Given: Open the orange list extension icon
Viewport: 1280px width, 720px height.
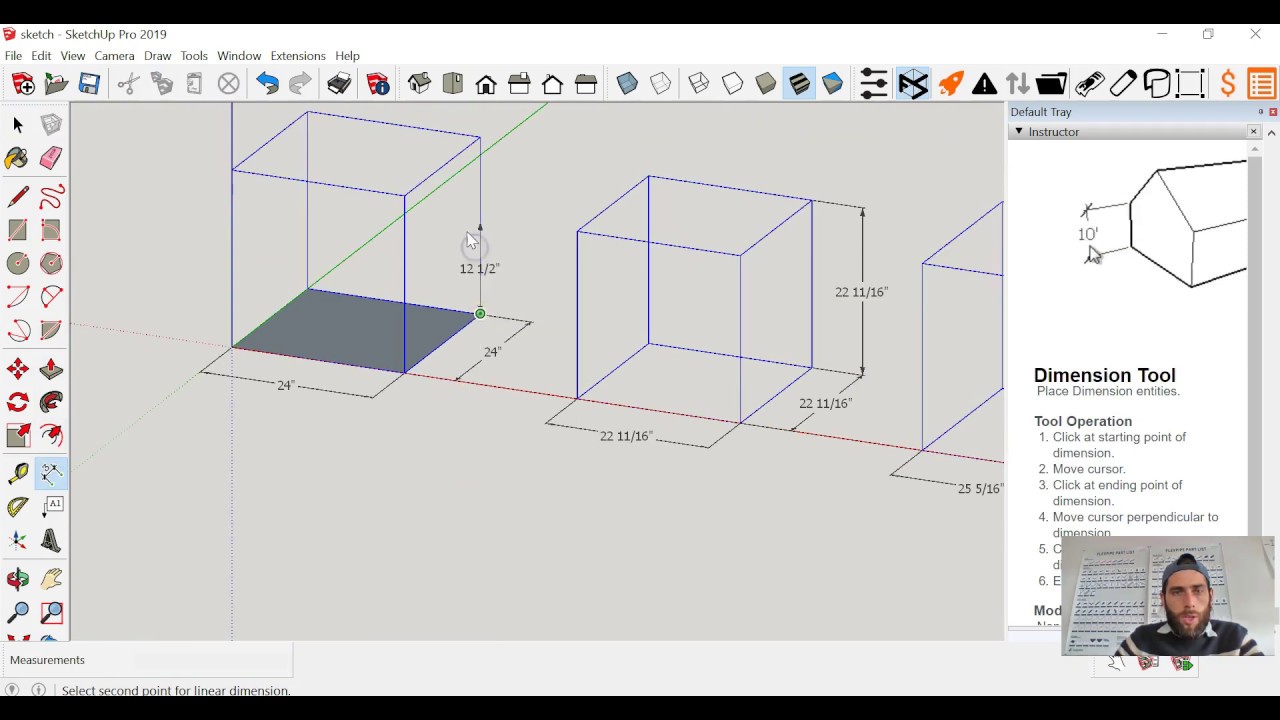Looking at the screenshot, I should [1262, 84].
